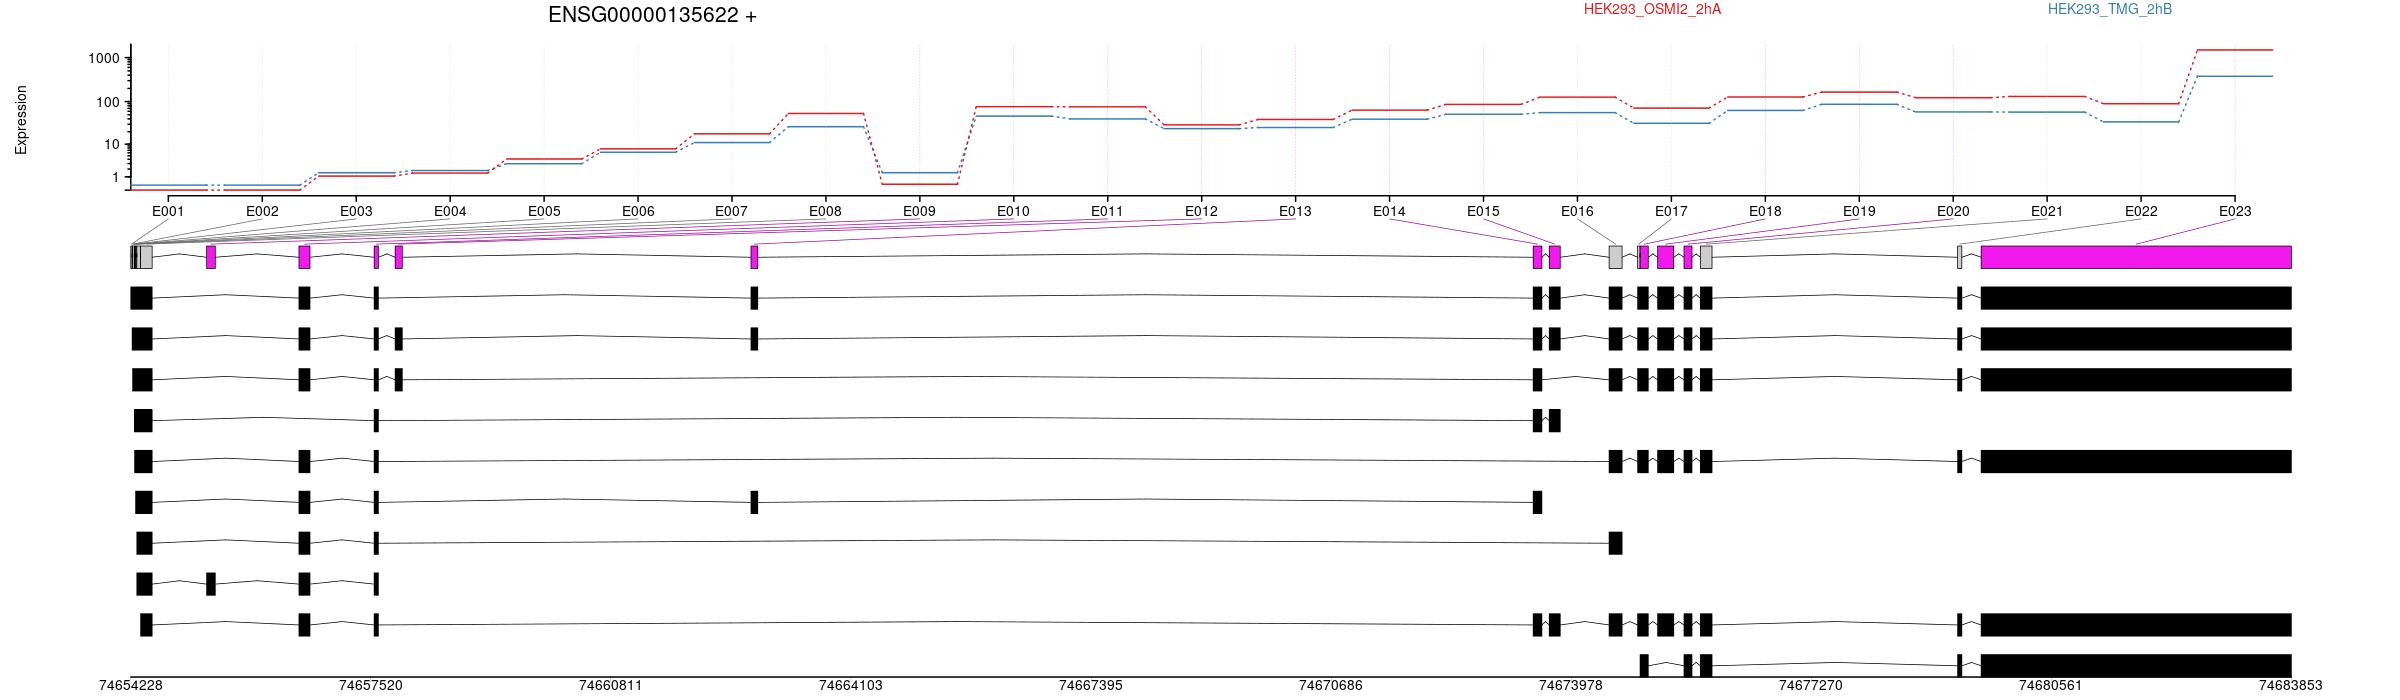This screenshot has height=700, width=2400.
Task: Click the E018 exon label
Action: tap(1765, 211)
